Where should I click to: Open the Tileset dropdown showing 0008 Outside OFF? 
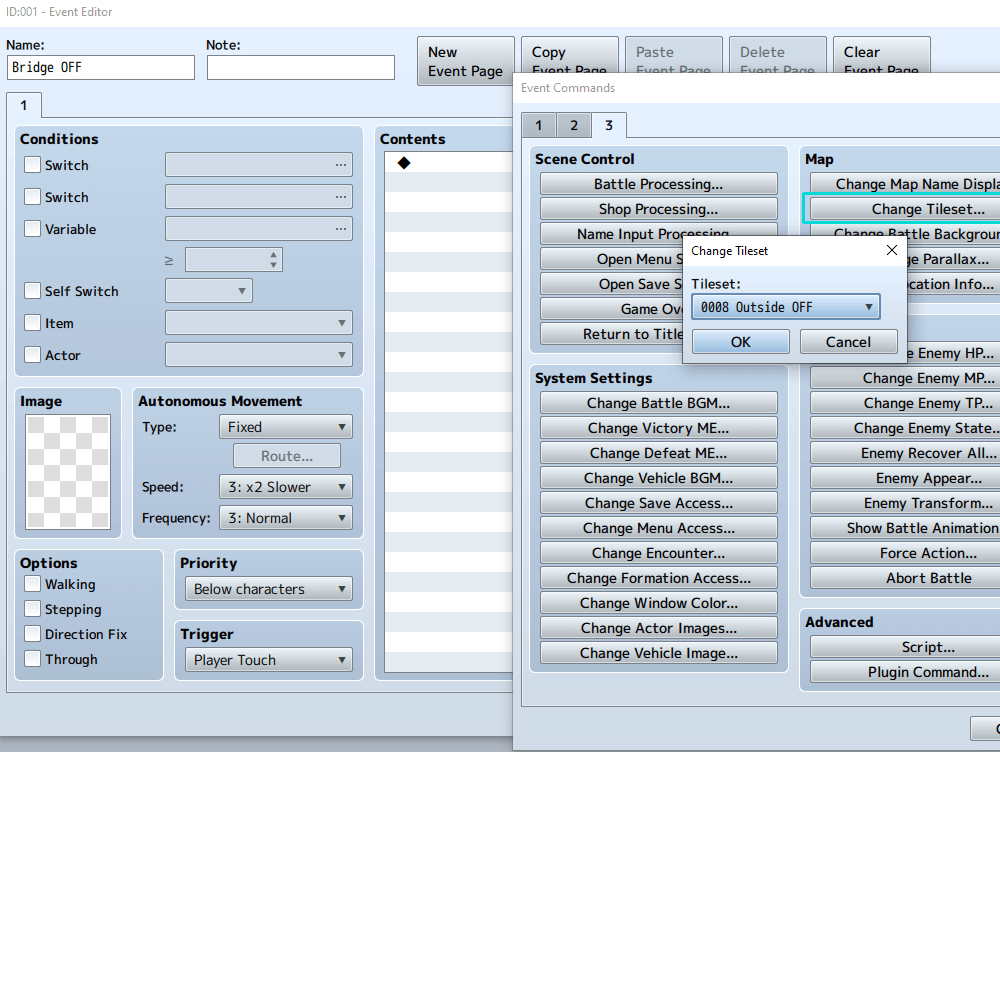pos(785,307)
